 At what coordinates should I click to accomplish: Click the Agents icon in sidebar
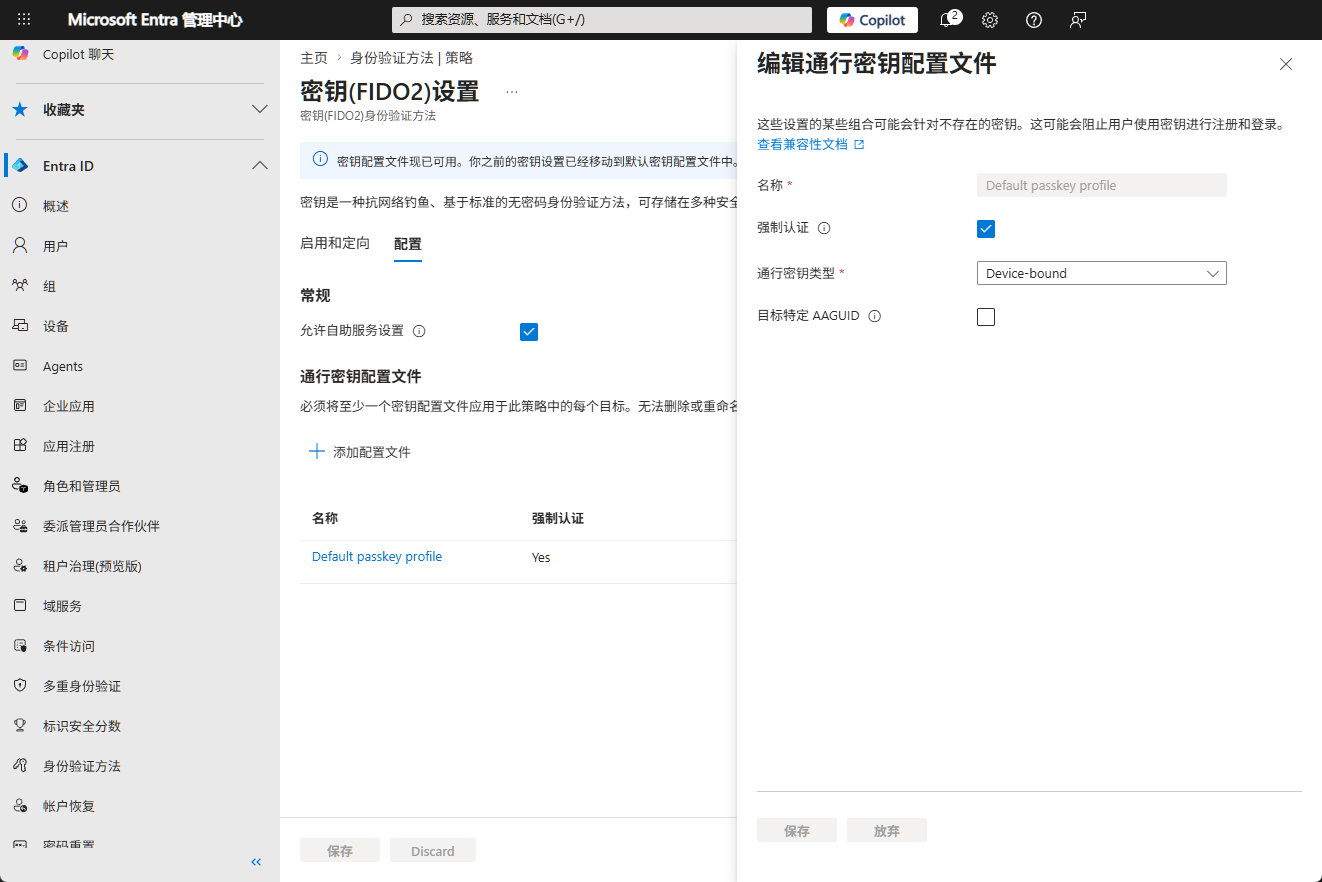(x=20, y=366)
